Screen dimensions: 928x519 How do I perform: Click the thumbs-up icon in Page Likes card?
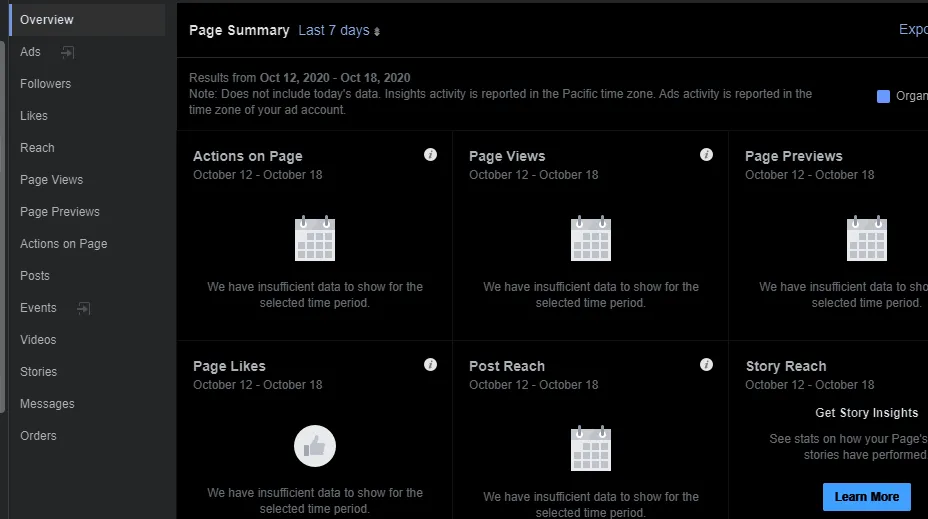314,446
